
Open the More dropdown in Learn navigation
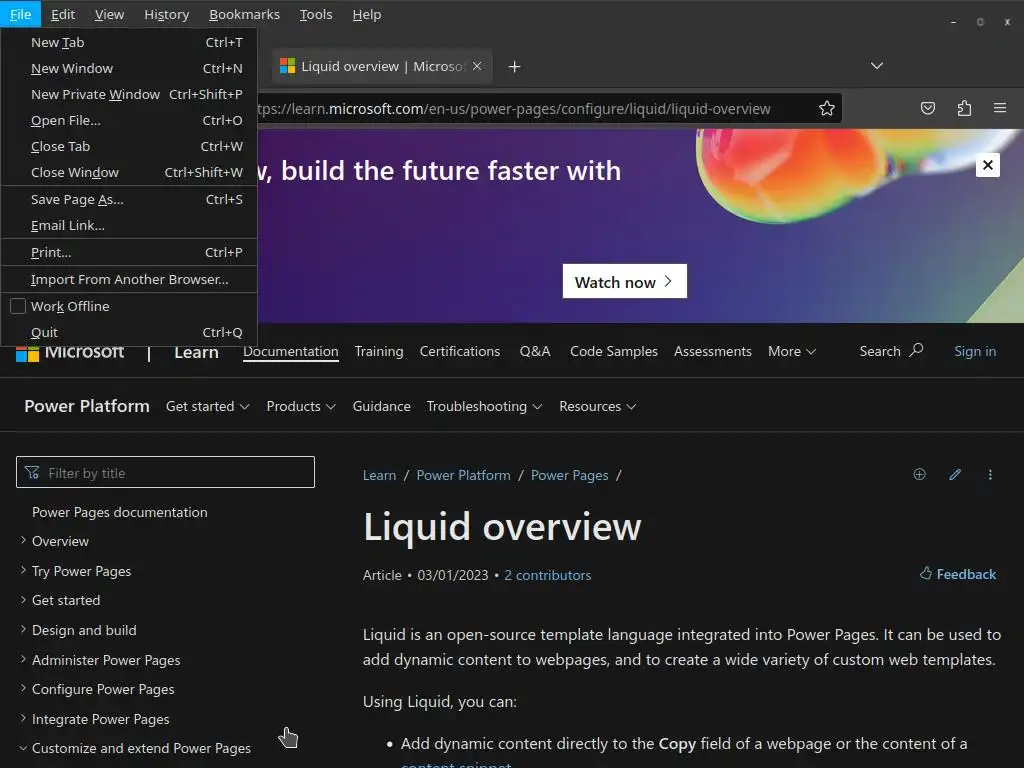pos(792,351)
